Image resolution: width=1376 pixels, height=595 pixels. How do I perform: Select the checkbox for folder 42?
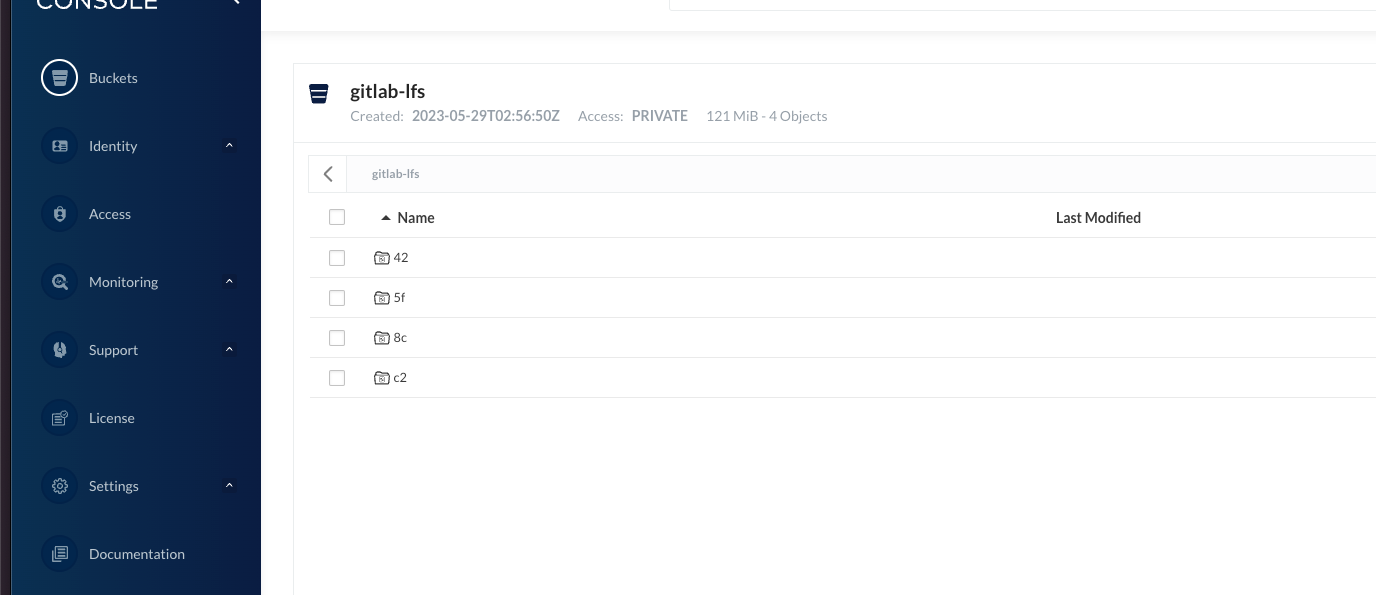(x=337, y=258)
